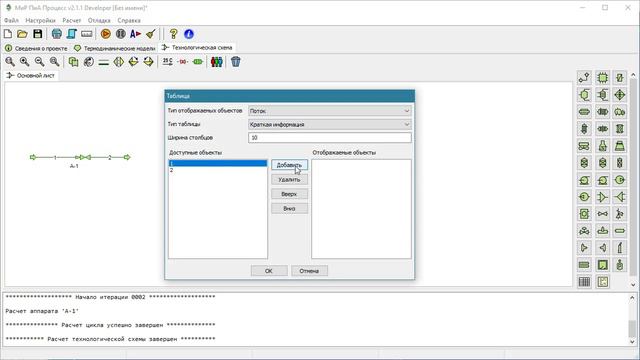The width and height of the screenshot is (640, 360).
Task: Click the three colored people icon
Action: click(217, 62)
